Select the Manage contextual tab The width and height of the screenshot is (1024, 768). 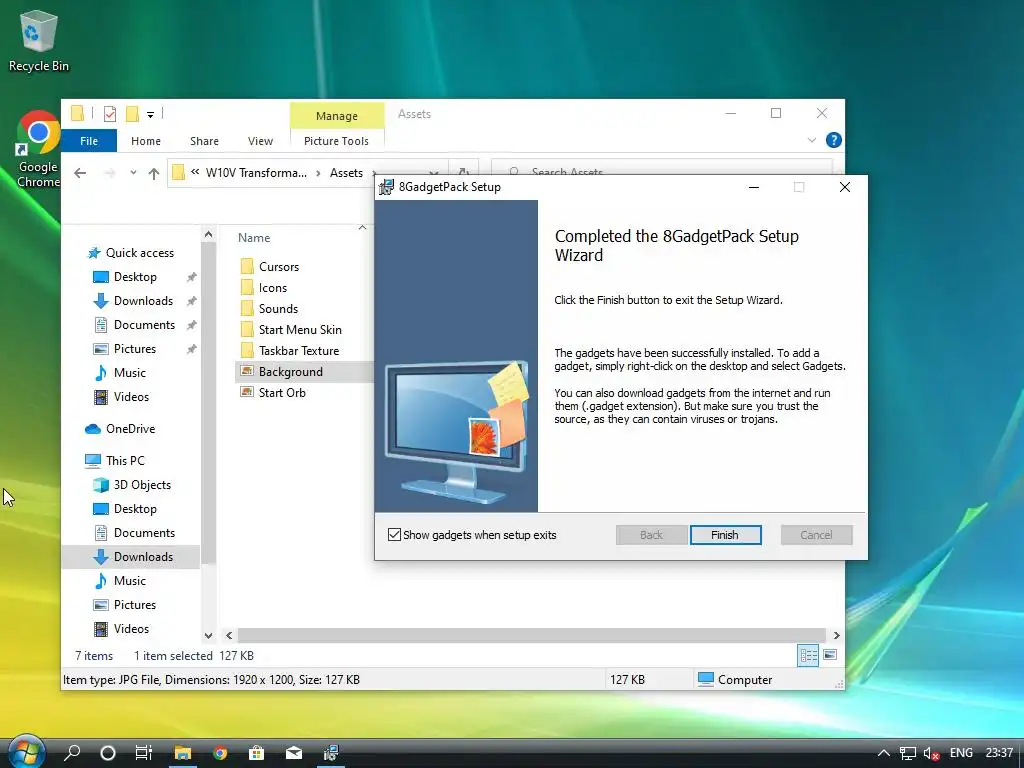click(337, 116)
